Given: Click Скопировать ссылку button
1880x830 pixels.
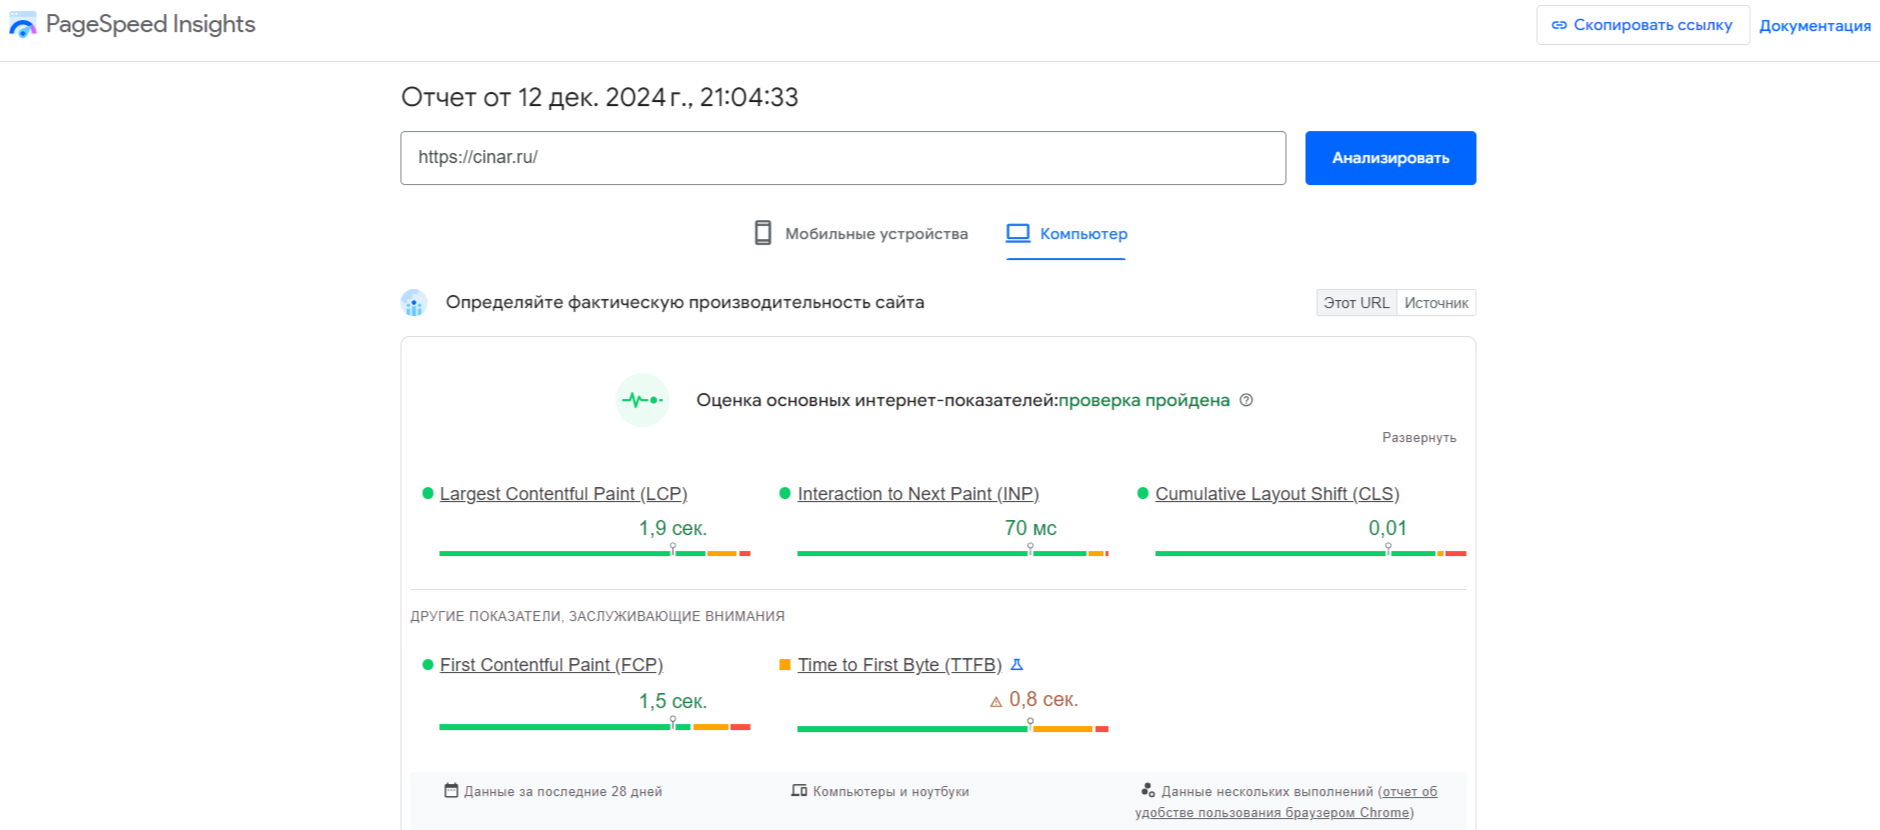Looking at the screenshot, I should 1642,25.
